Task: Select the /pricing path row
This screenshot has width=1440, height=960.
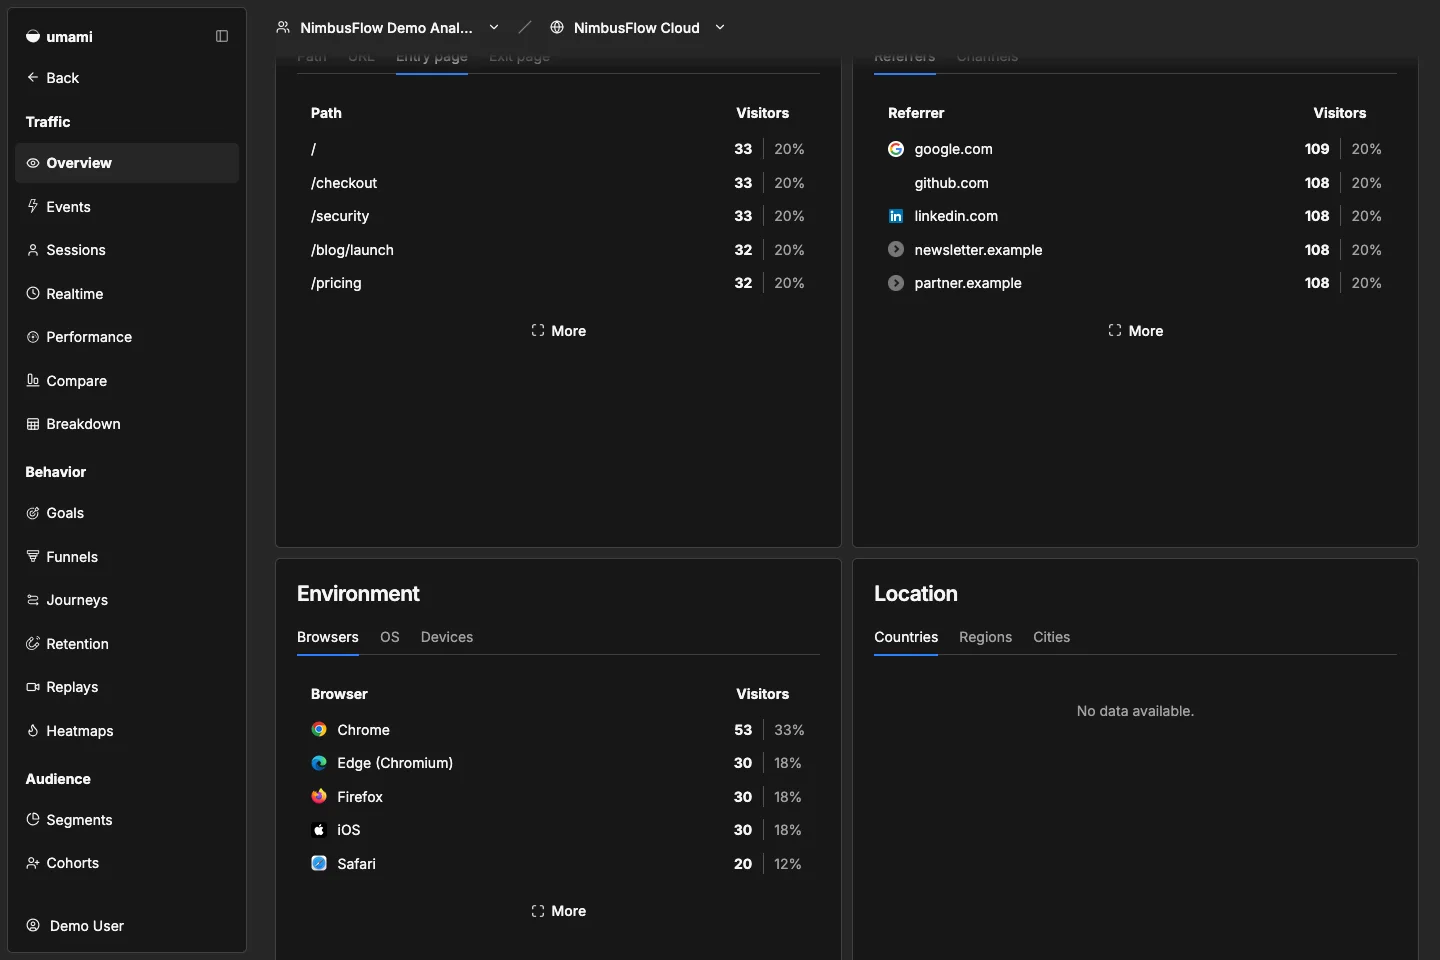Action: click(x=558, y=283)
